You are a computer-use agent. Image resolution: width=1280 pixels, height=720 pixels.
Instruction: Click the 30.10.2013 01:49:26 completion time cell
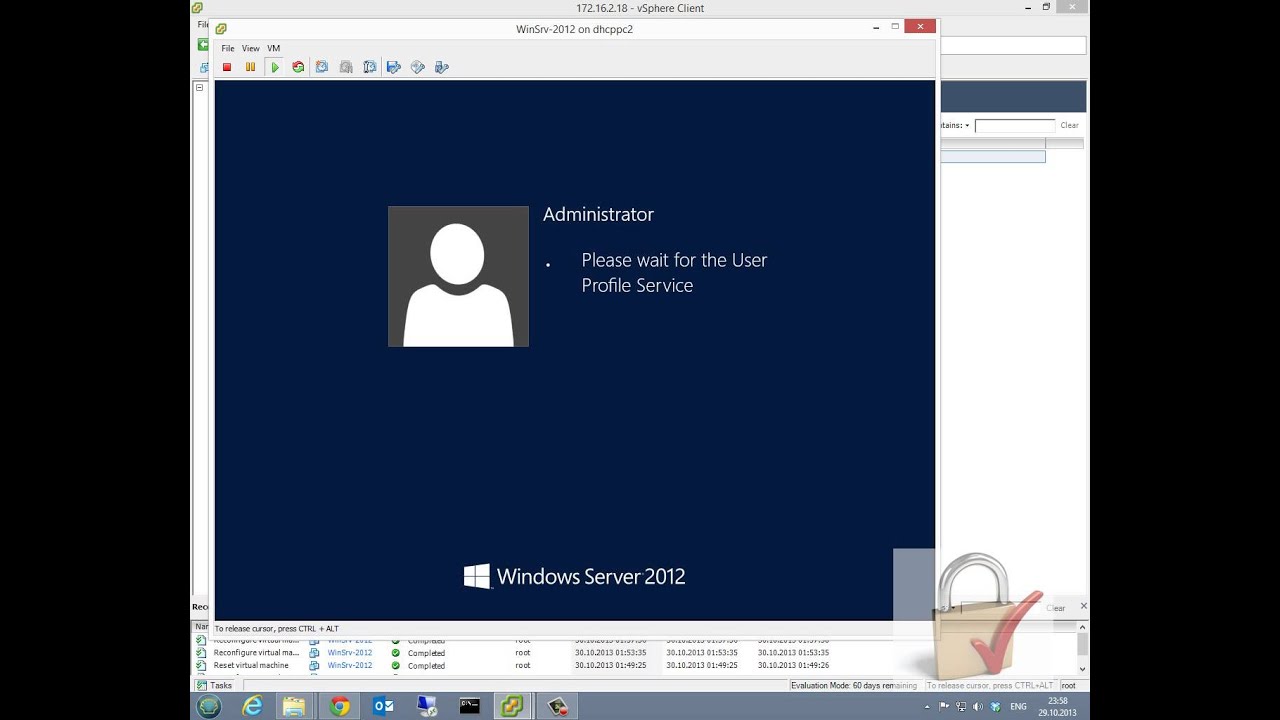pos(793,665)
